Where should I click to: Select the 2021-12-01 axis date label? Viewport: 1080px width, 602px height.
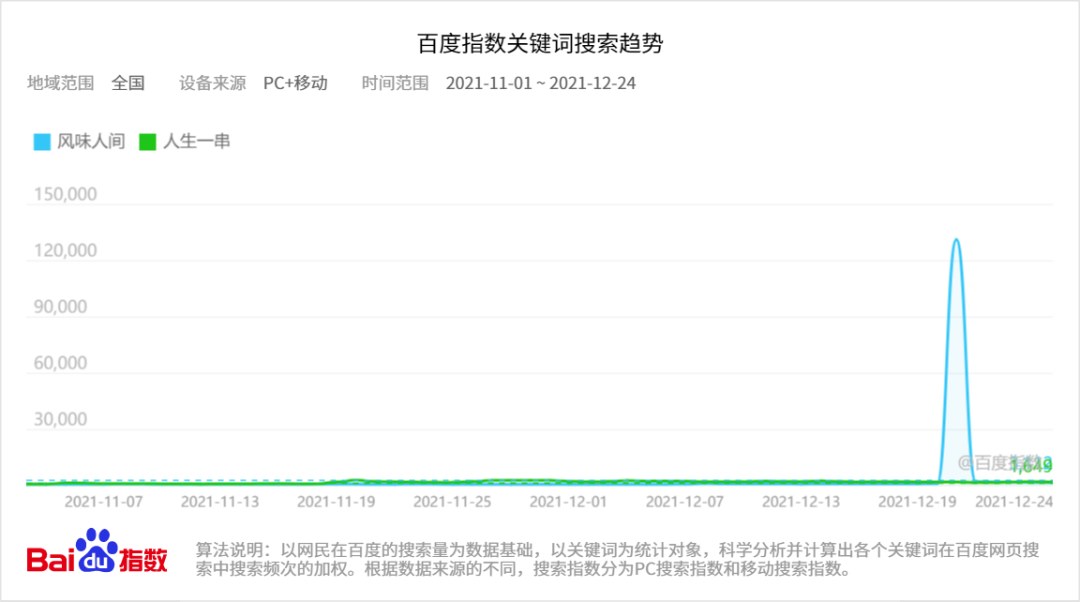point(568,502)
